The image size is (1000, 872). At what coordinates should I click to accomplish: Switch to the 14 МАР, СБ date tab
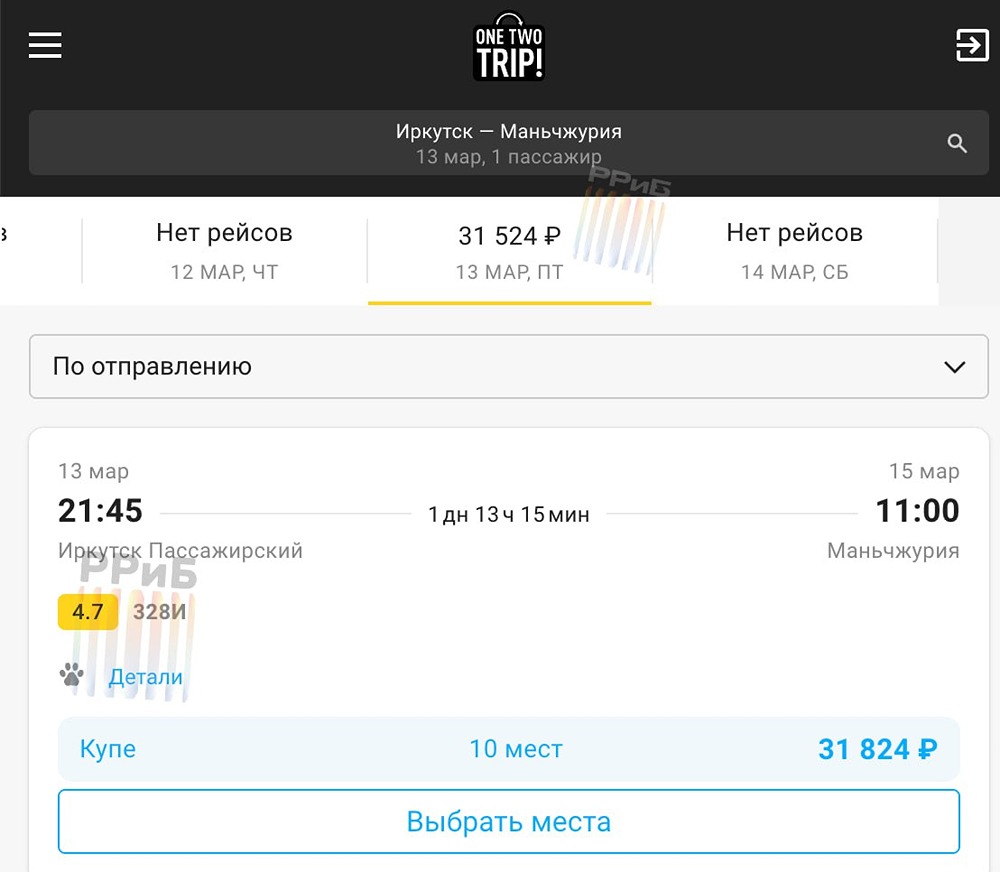click(x=794, y=250)
